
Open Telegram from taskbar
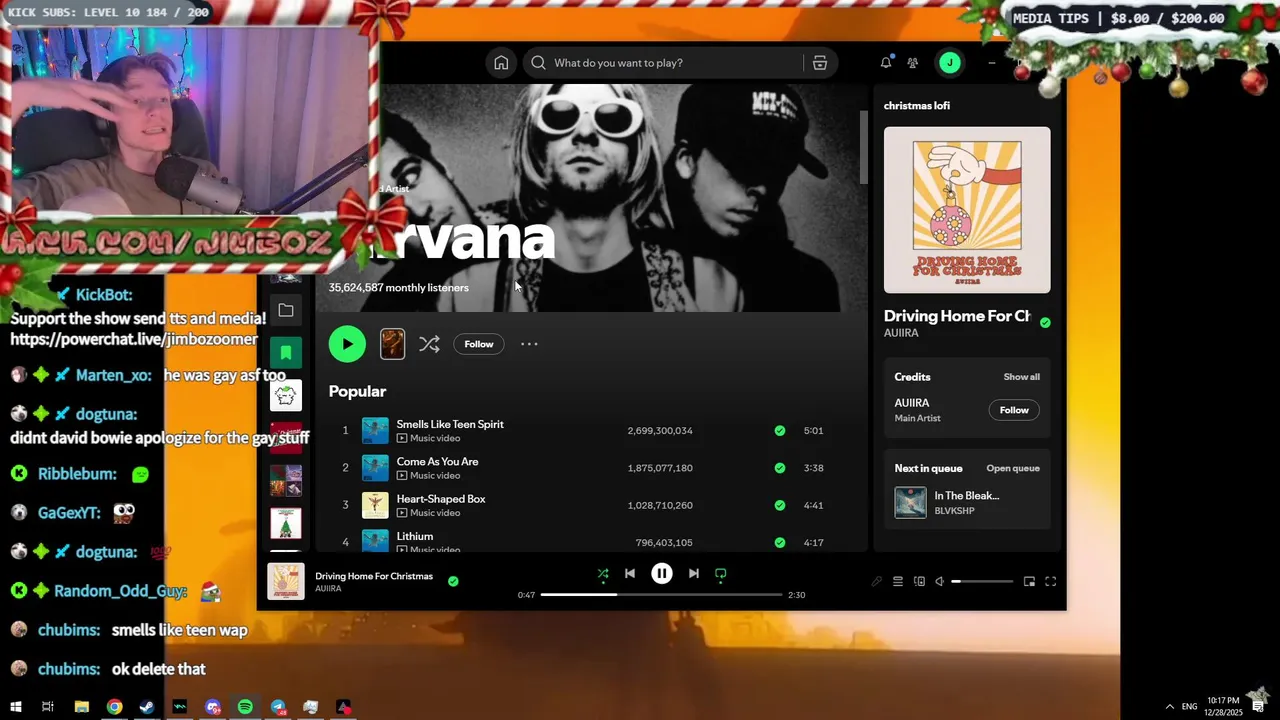coord(278,707)
